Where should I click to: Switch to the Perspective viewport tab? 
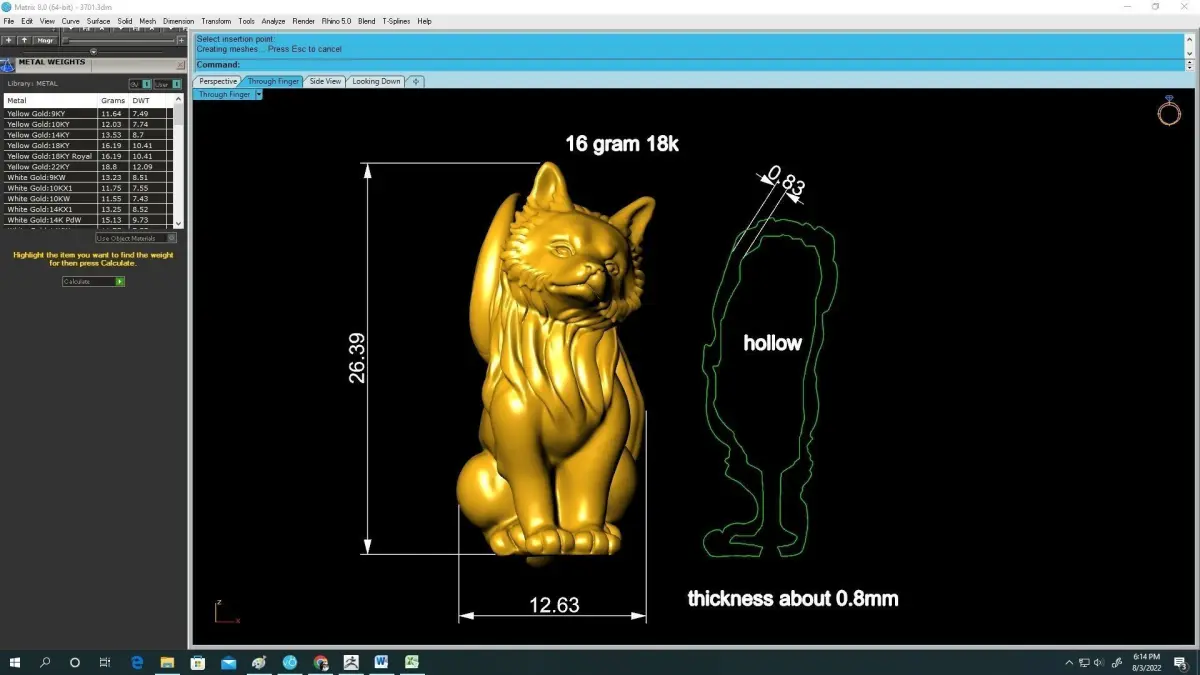pos(218,81)
